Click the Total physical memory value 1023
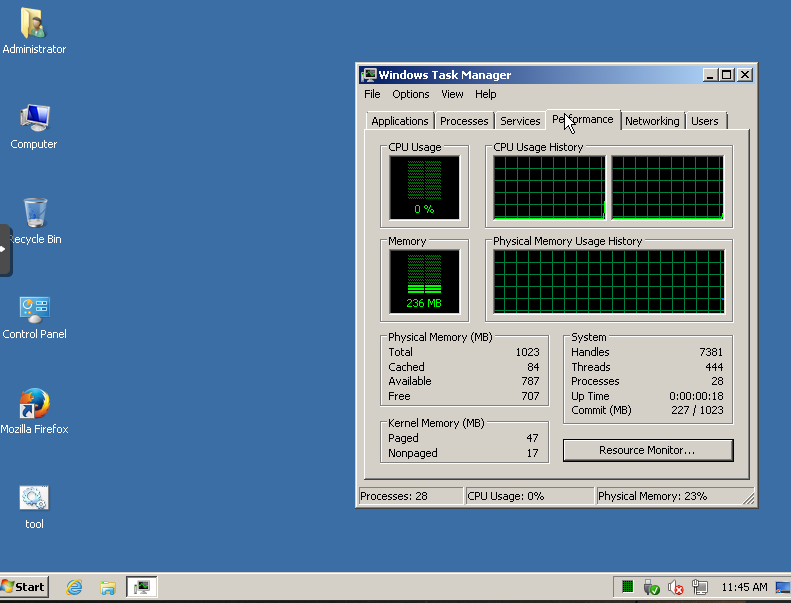791x603 pixels. coord(527,352)
